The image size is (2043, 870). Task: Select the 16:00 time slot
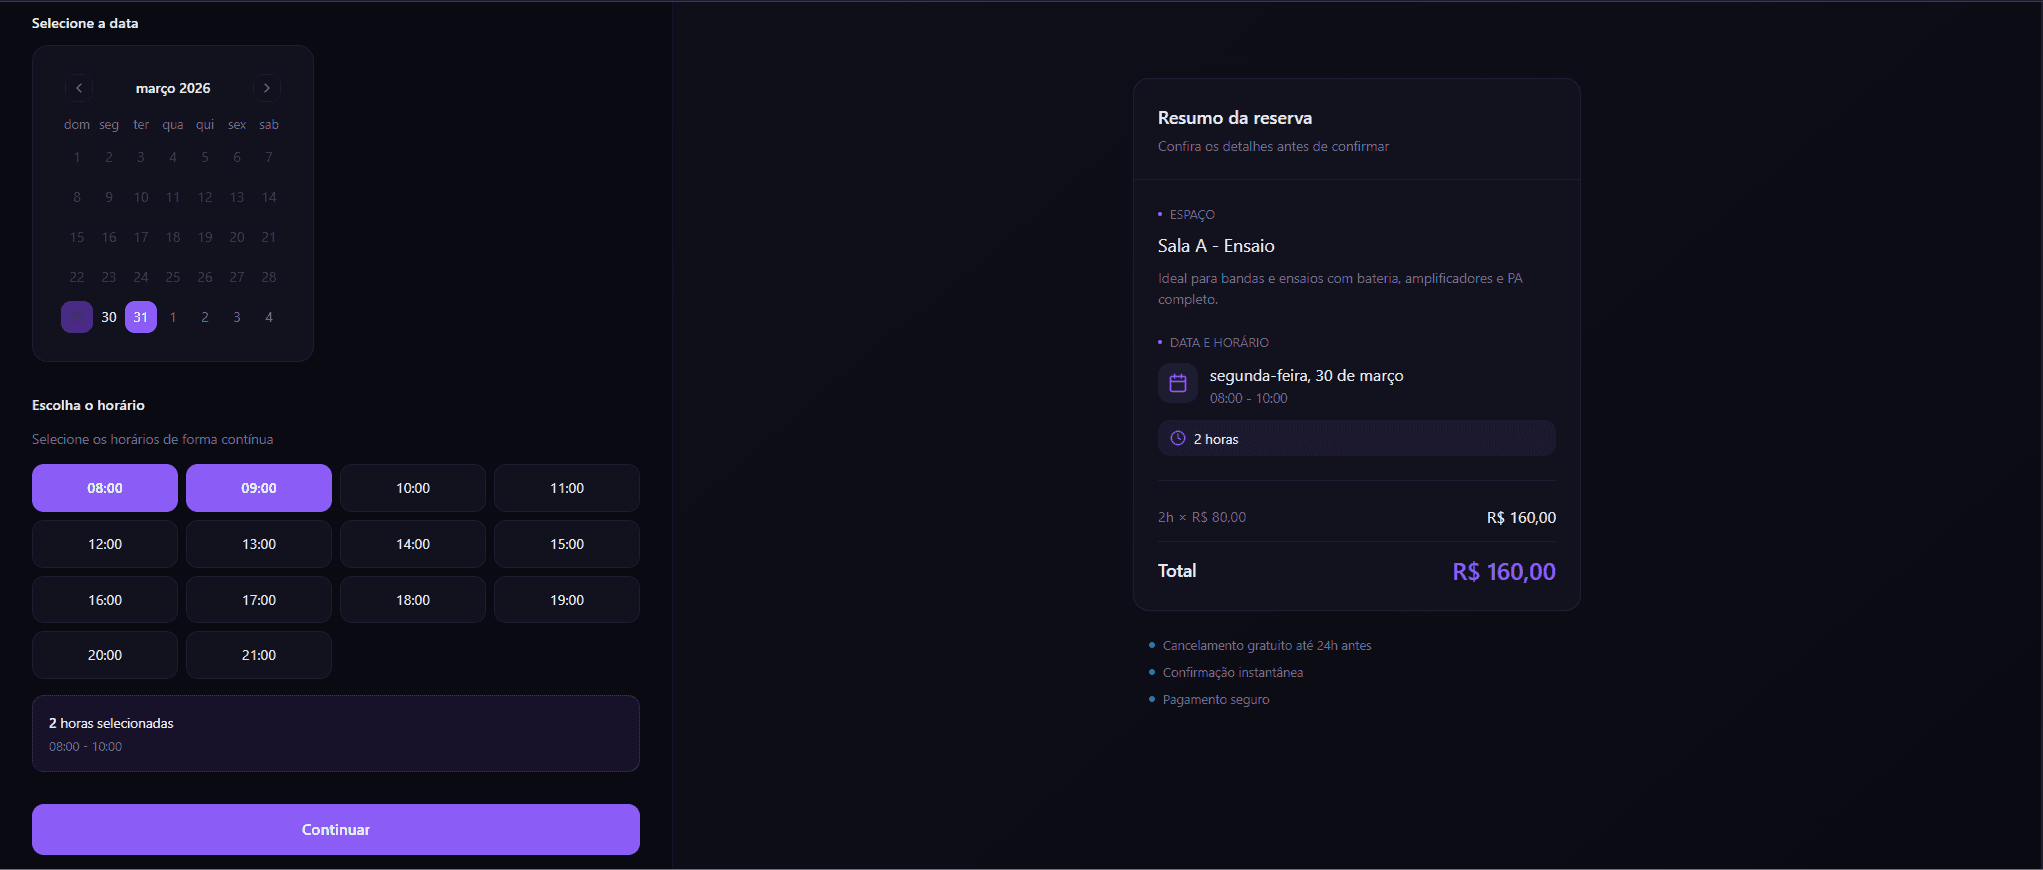(x=105, y=600)
